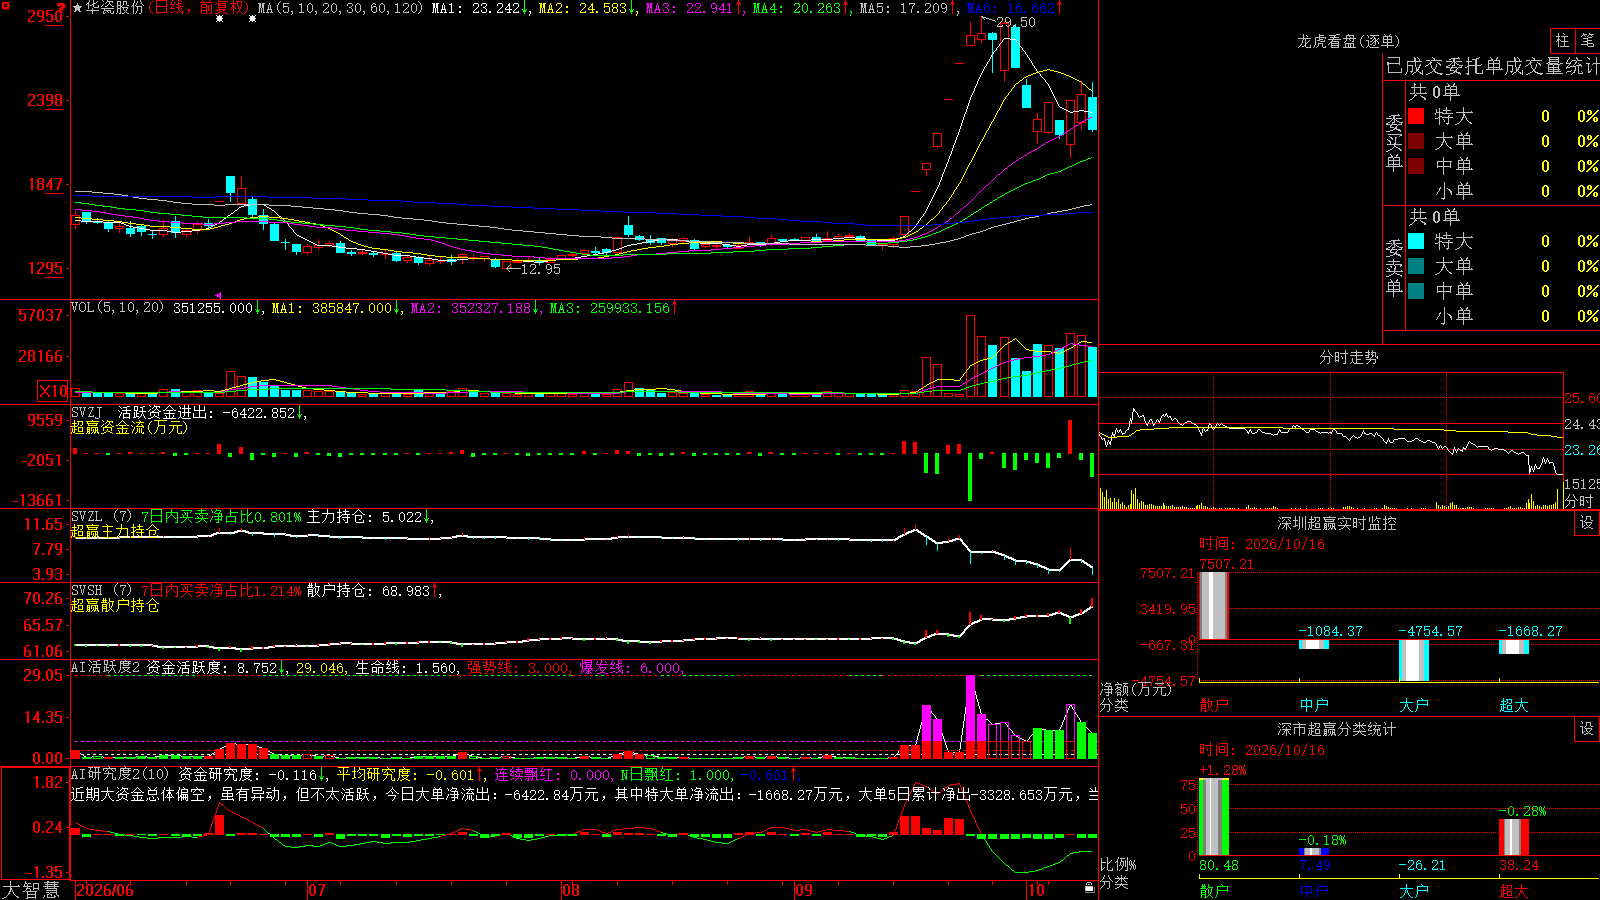Viewport: 1600px width, 900px height.
Task: Click the 10 month marker on timeline
Action: 1036,890
